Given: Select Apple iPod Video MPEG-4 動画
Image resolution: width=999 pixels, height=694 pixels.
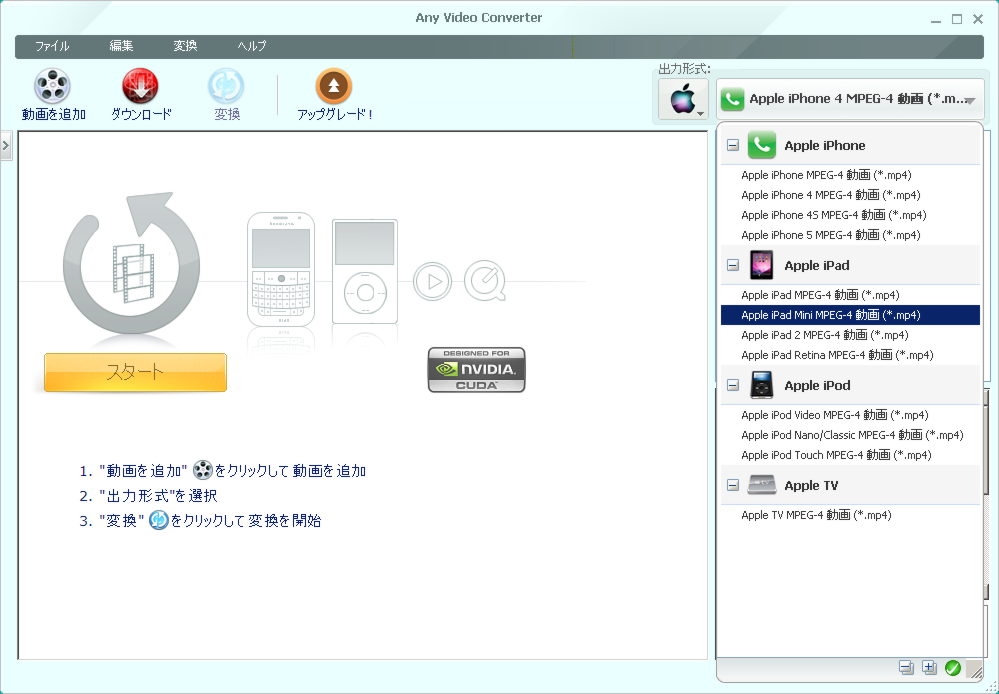Looking at the screenshot, I should click(x=850, y=415).
